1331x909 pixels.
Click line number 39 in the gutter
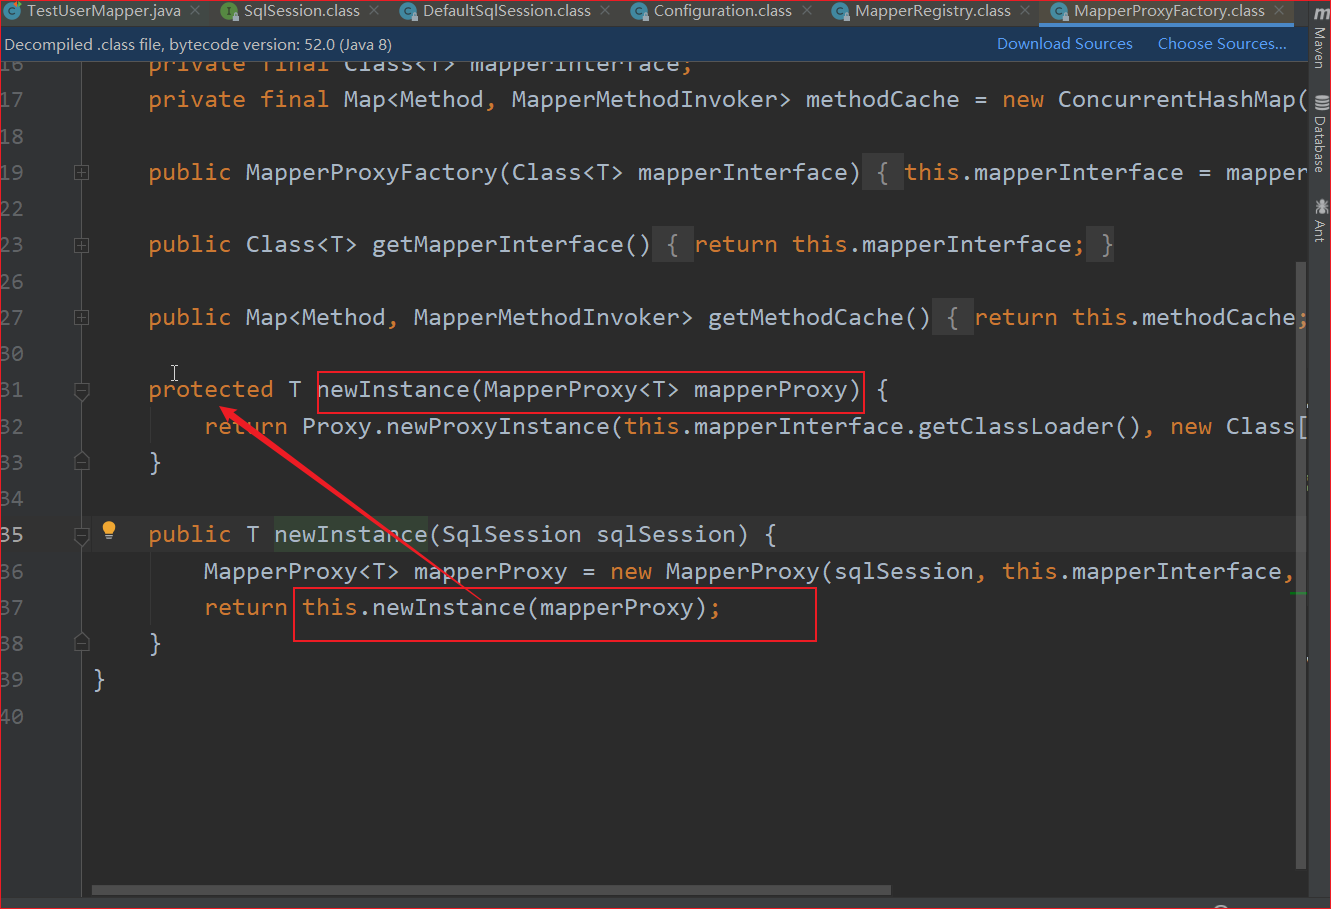coord(12,680)
